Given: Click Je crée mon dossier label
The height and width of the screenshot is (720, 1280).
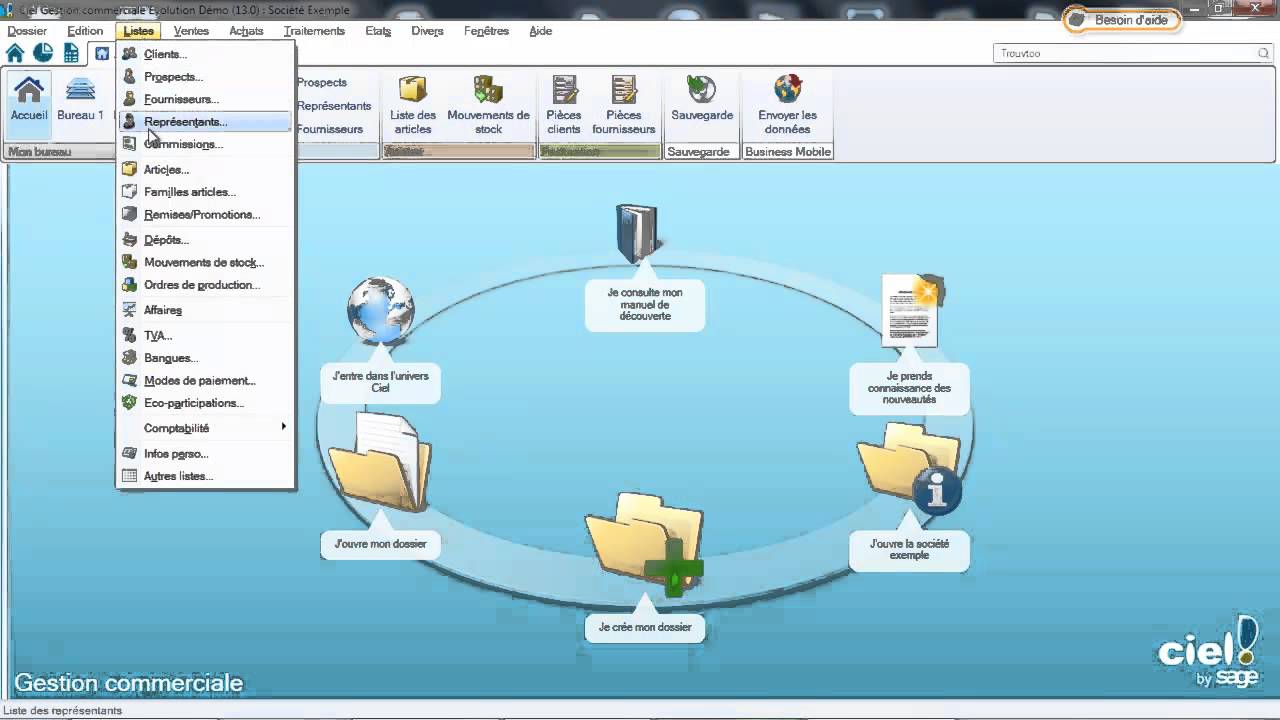Looking at the screenshot, I should [x=645, y=627].
